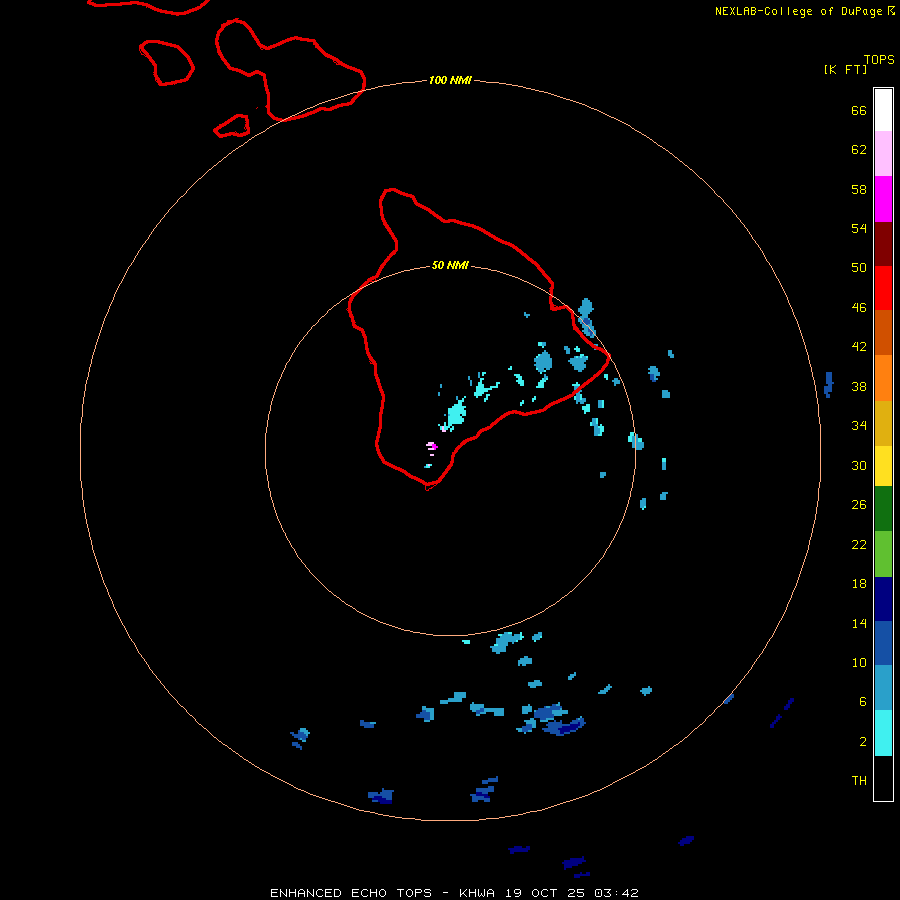Click the bright red 50 kft swatch
This screenshot has width=900, height=900.
(883, 288)
